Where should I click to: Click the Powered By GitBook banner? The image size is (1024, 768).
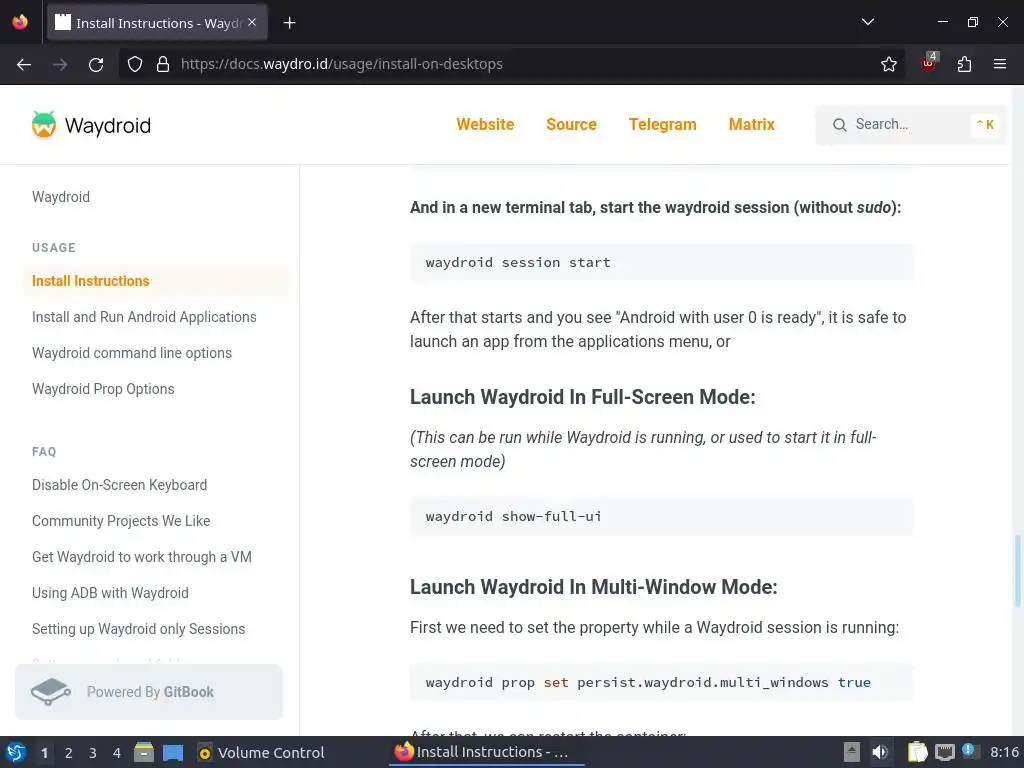pyautogui.click(x=149, y=692)
